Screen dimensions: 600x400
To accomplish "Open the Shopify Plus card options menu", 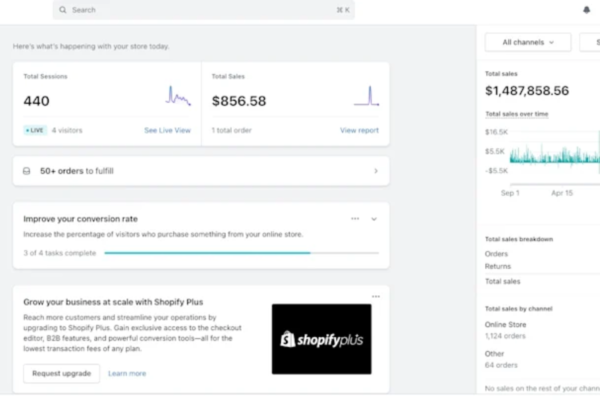I will pos(376,296).
